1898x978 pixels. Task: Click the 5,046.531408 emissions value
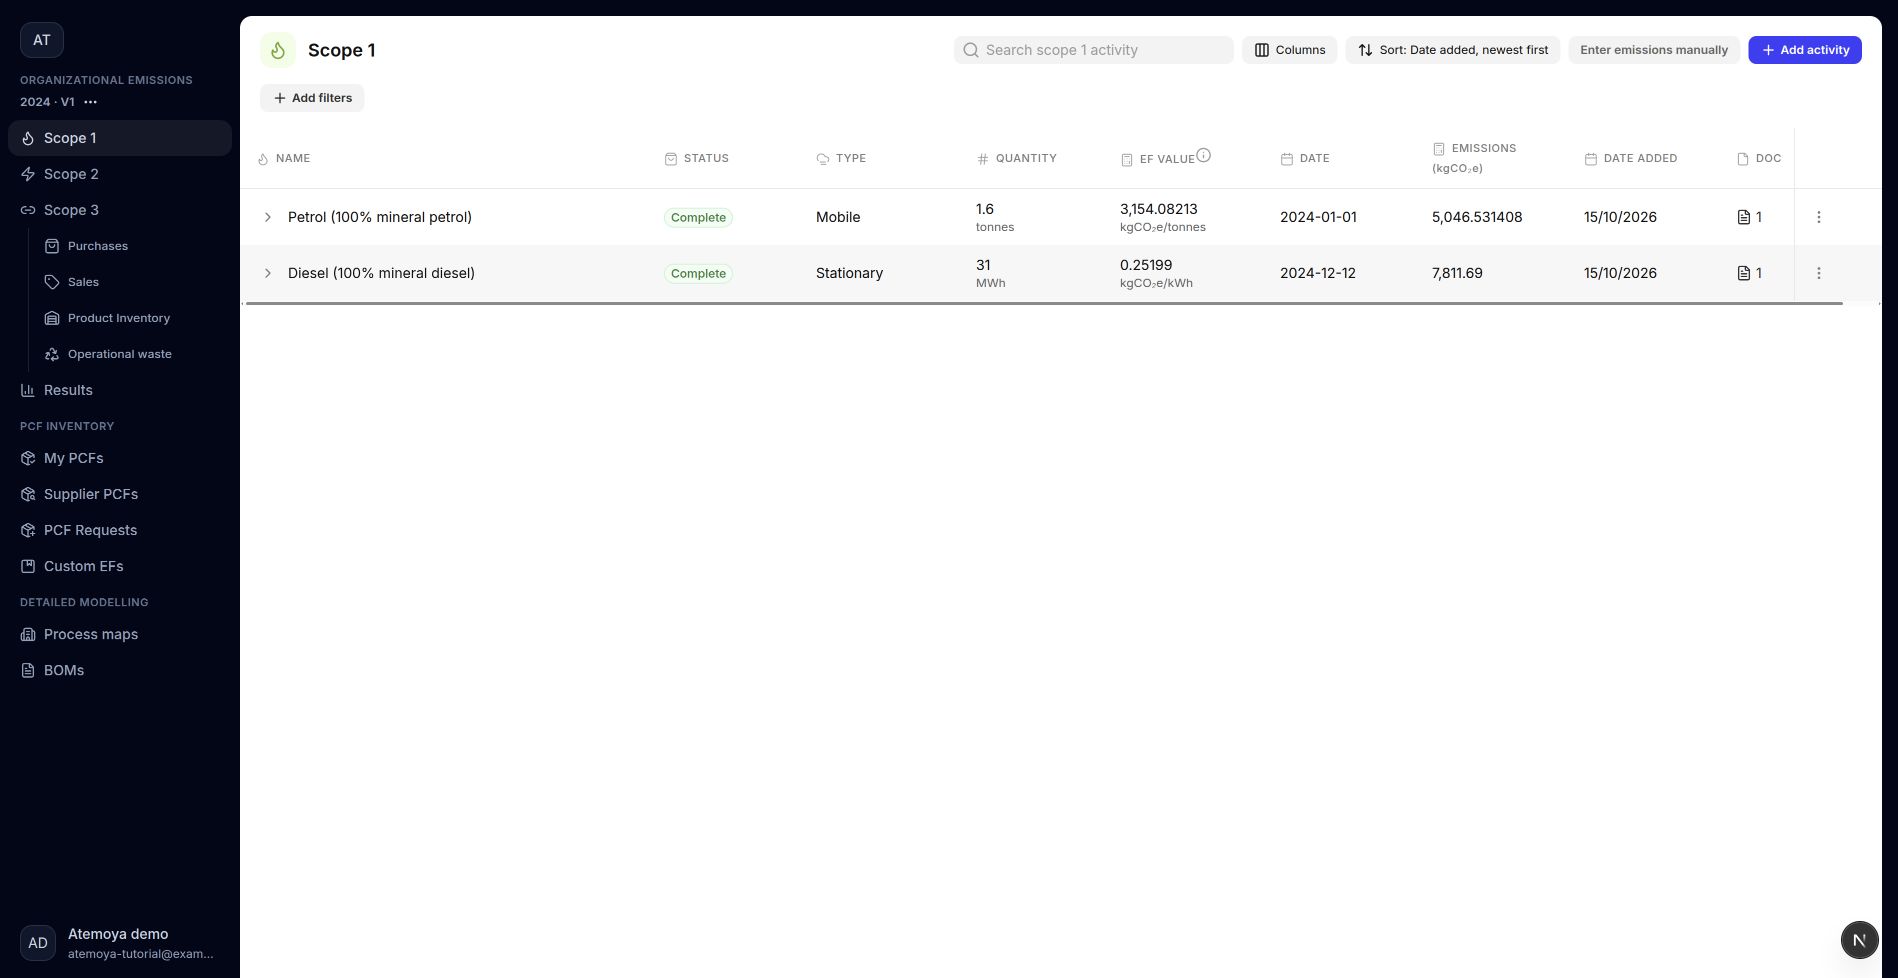coord(1477,217)
